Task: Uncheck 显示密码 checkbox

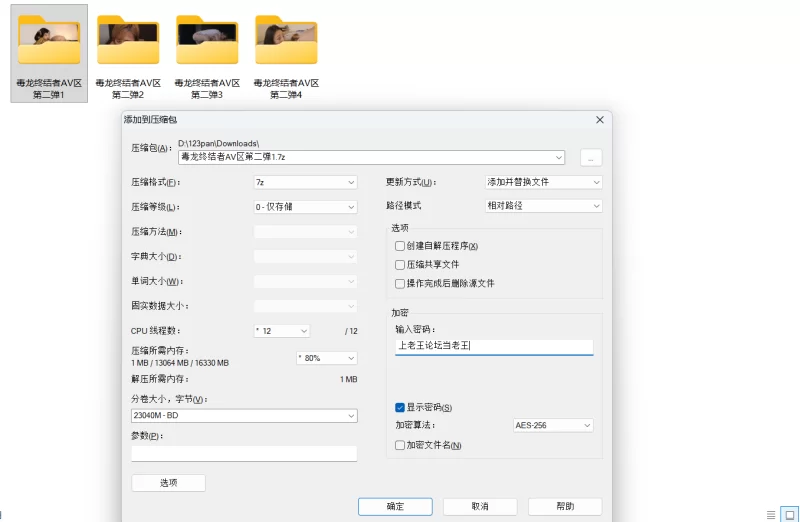Action: click(x=400, y=407)
